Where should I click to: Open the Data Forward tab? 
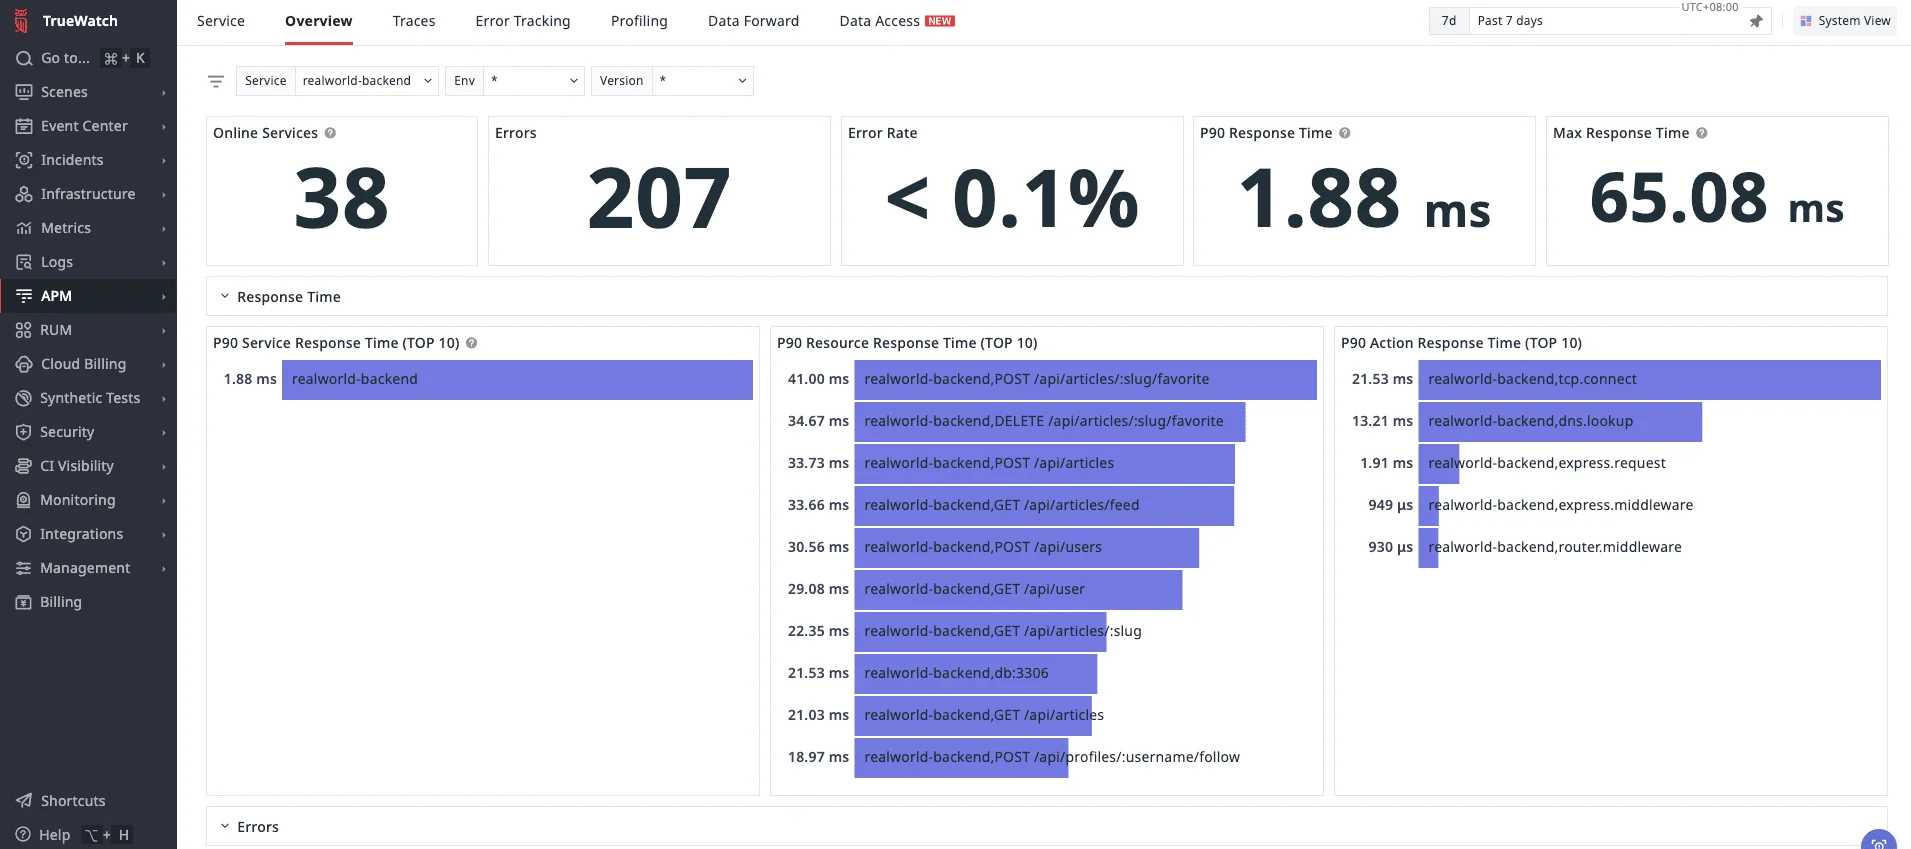(x=753, y=21)
